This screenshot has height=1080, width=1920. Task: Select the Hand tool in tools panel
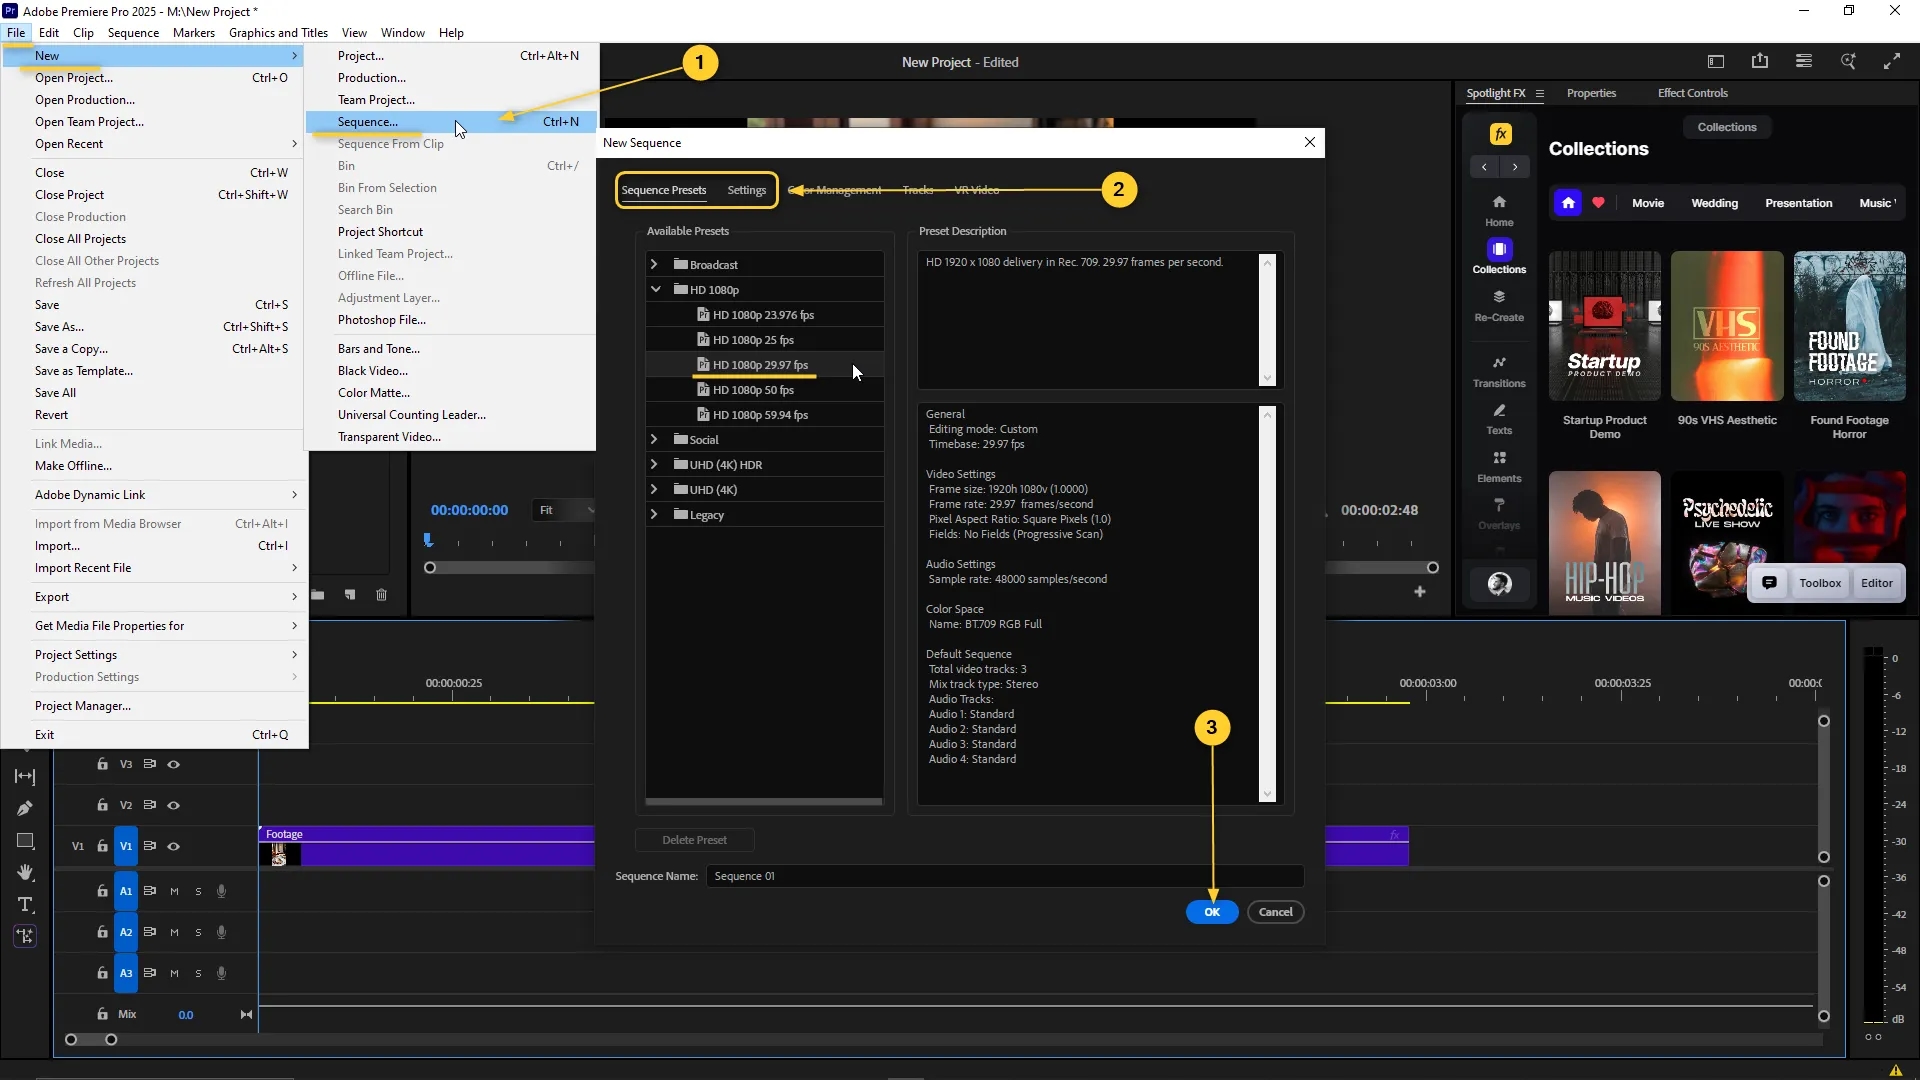(x=25, y=872)
